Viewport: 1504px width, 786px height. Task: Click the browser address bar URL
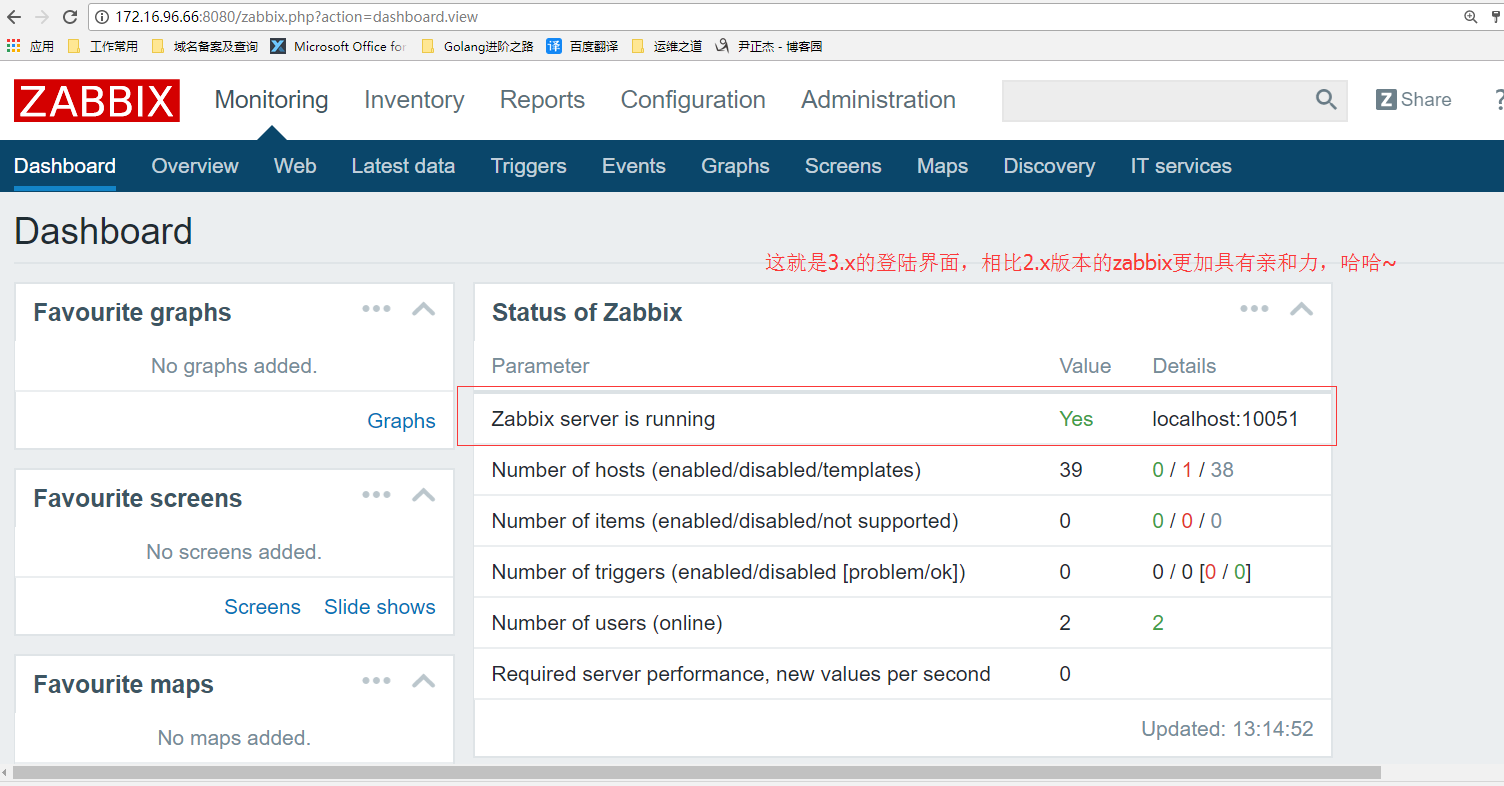[x=296, y=17]
